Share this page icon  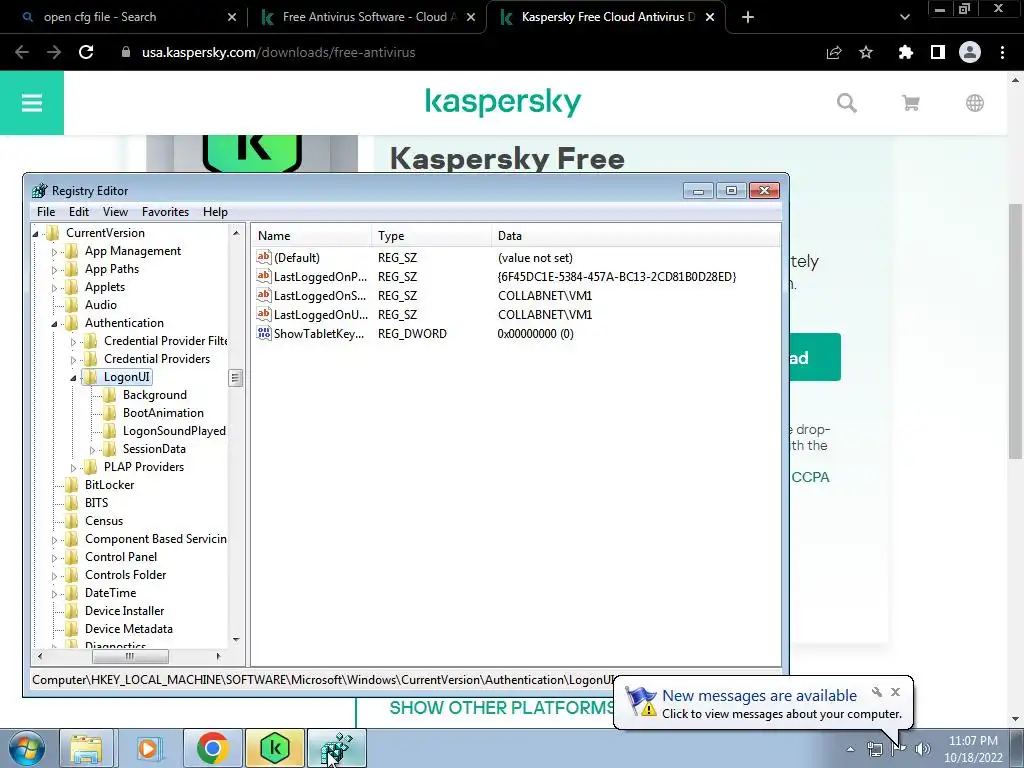834,52
